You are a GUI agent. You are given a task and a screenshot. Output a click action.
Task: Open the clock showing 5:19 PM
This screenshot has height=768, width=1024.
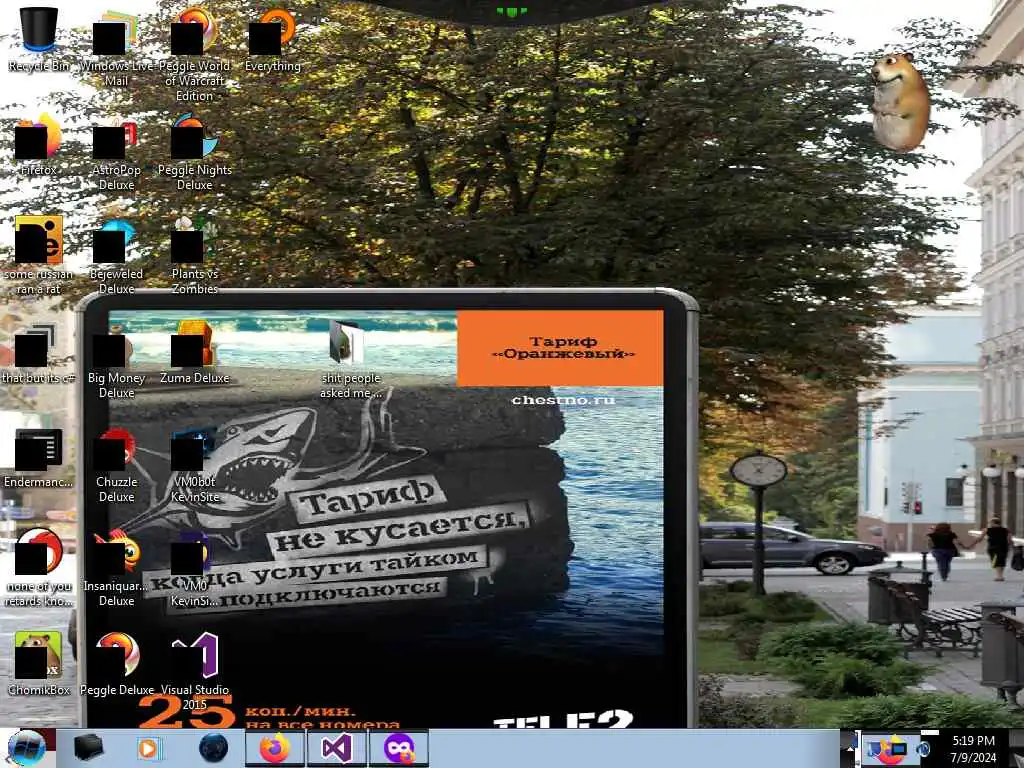[x=973, y=749]
